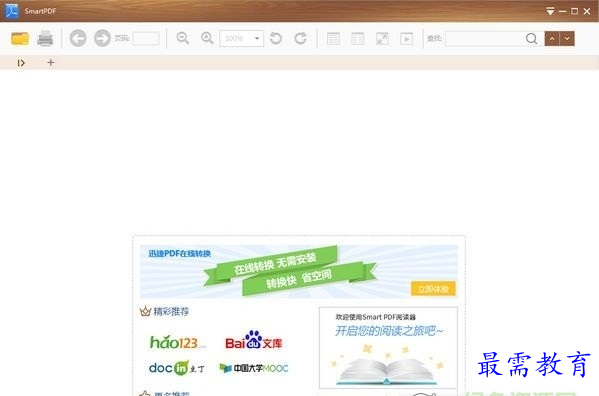The image size is (599, 396).
Task: Click the search magnifier icon
Action: 531,39
